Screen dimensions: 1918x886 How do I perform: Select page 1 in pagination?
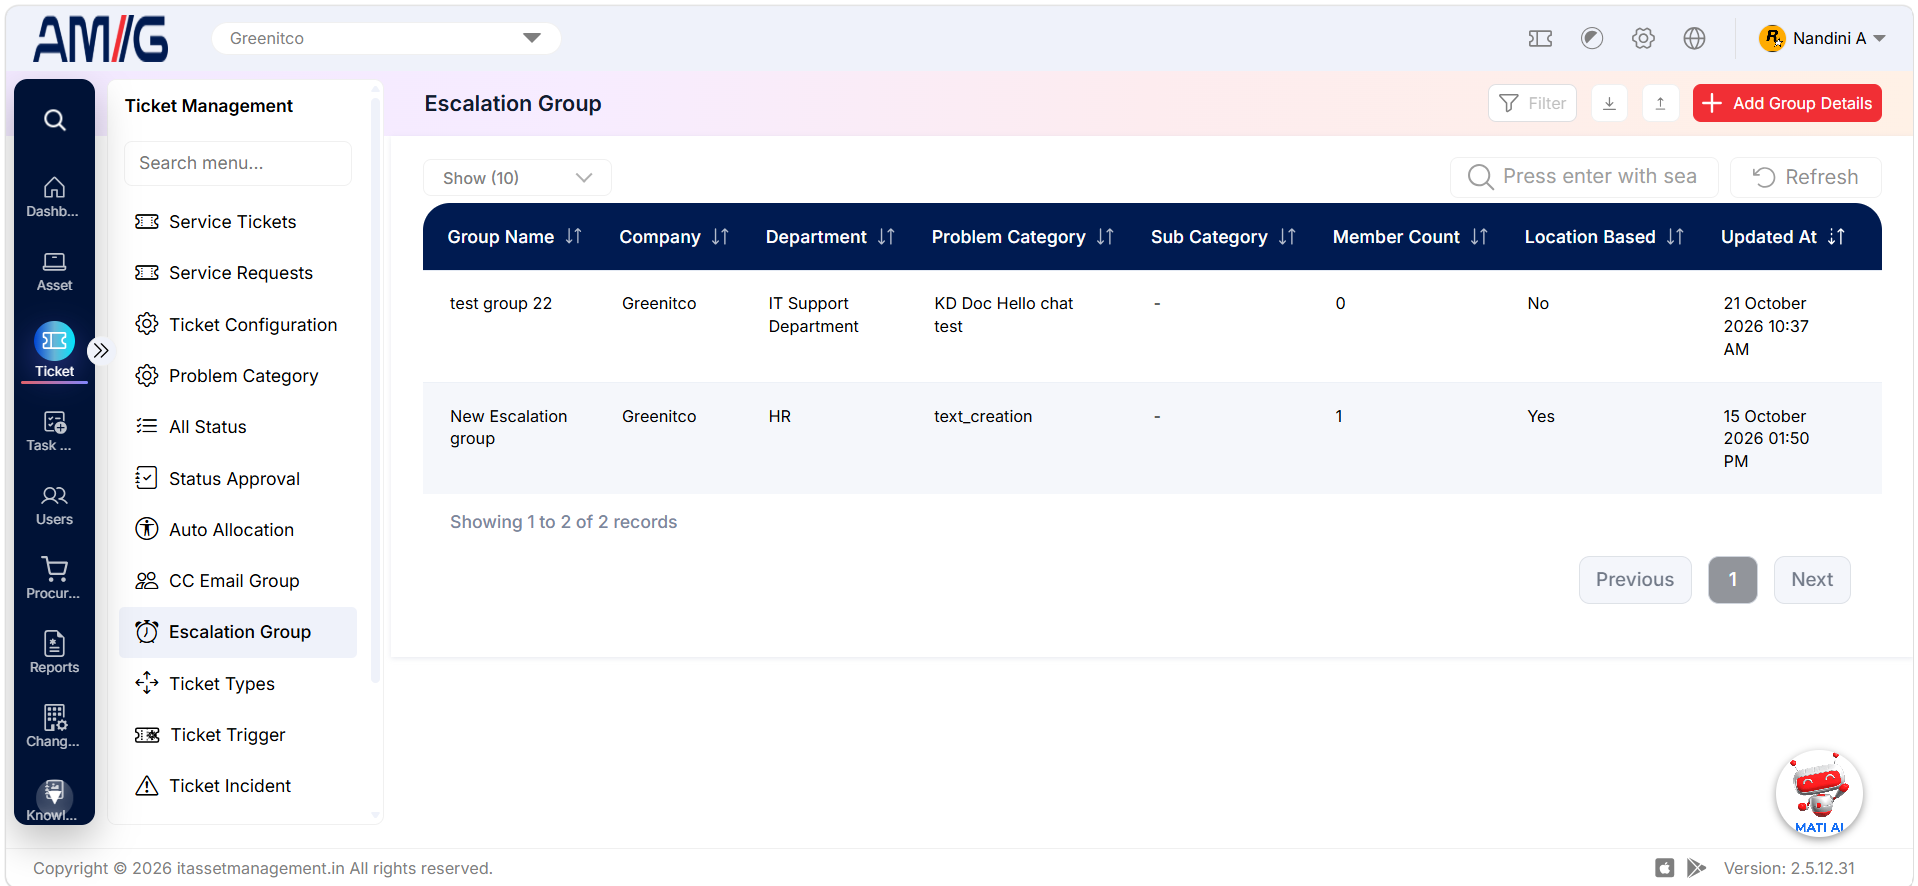(1733, 580)
